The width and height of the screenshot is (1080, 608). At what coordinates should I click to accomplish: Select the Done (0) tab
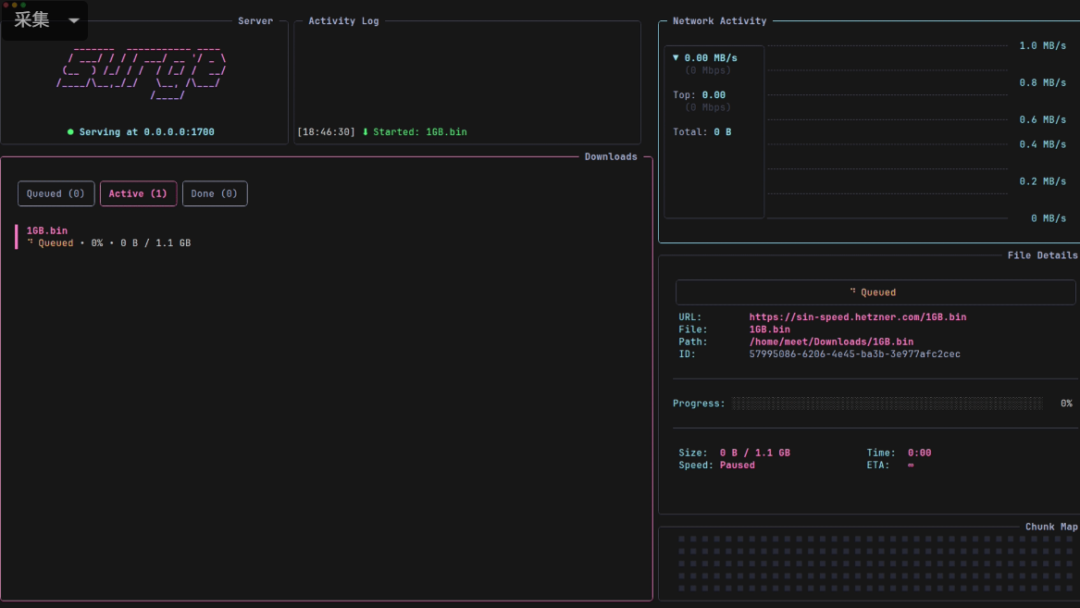214,193
